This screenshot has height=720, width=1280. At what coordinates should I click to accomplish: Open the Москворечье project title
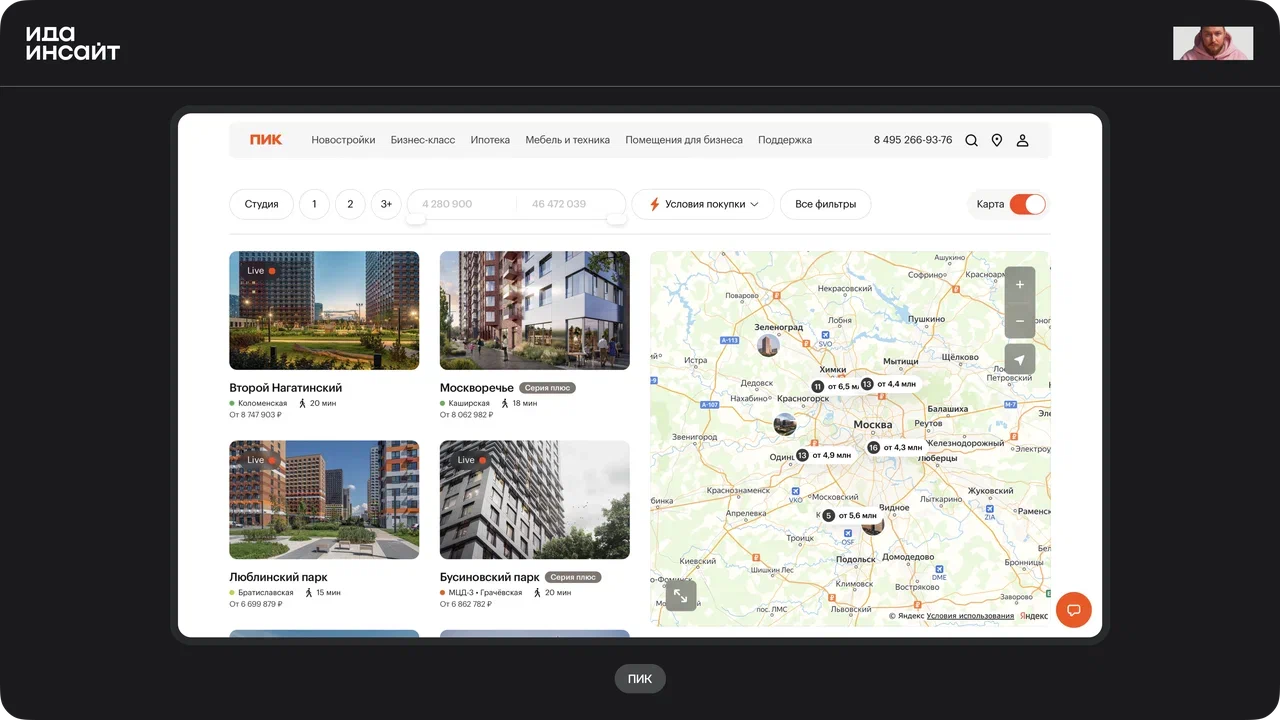coord(477,388)
